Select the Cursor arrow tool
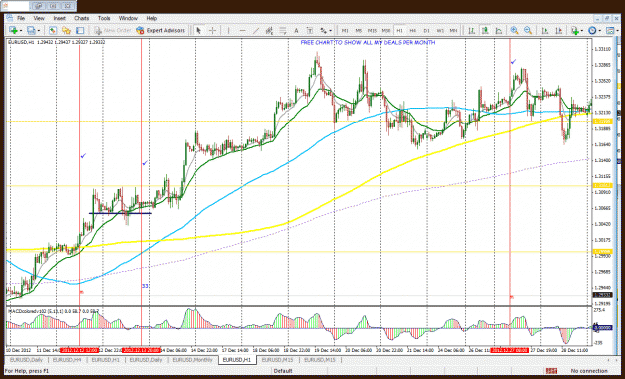 199,30
